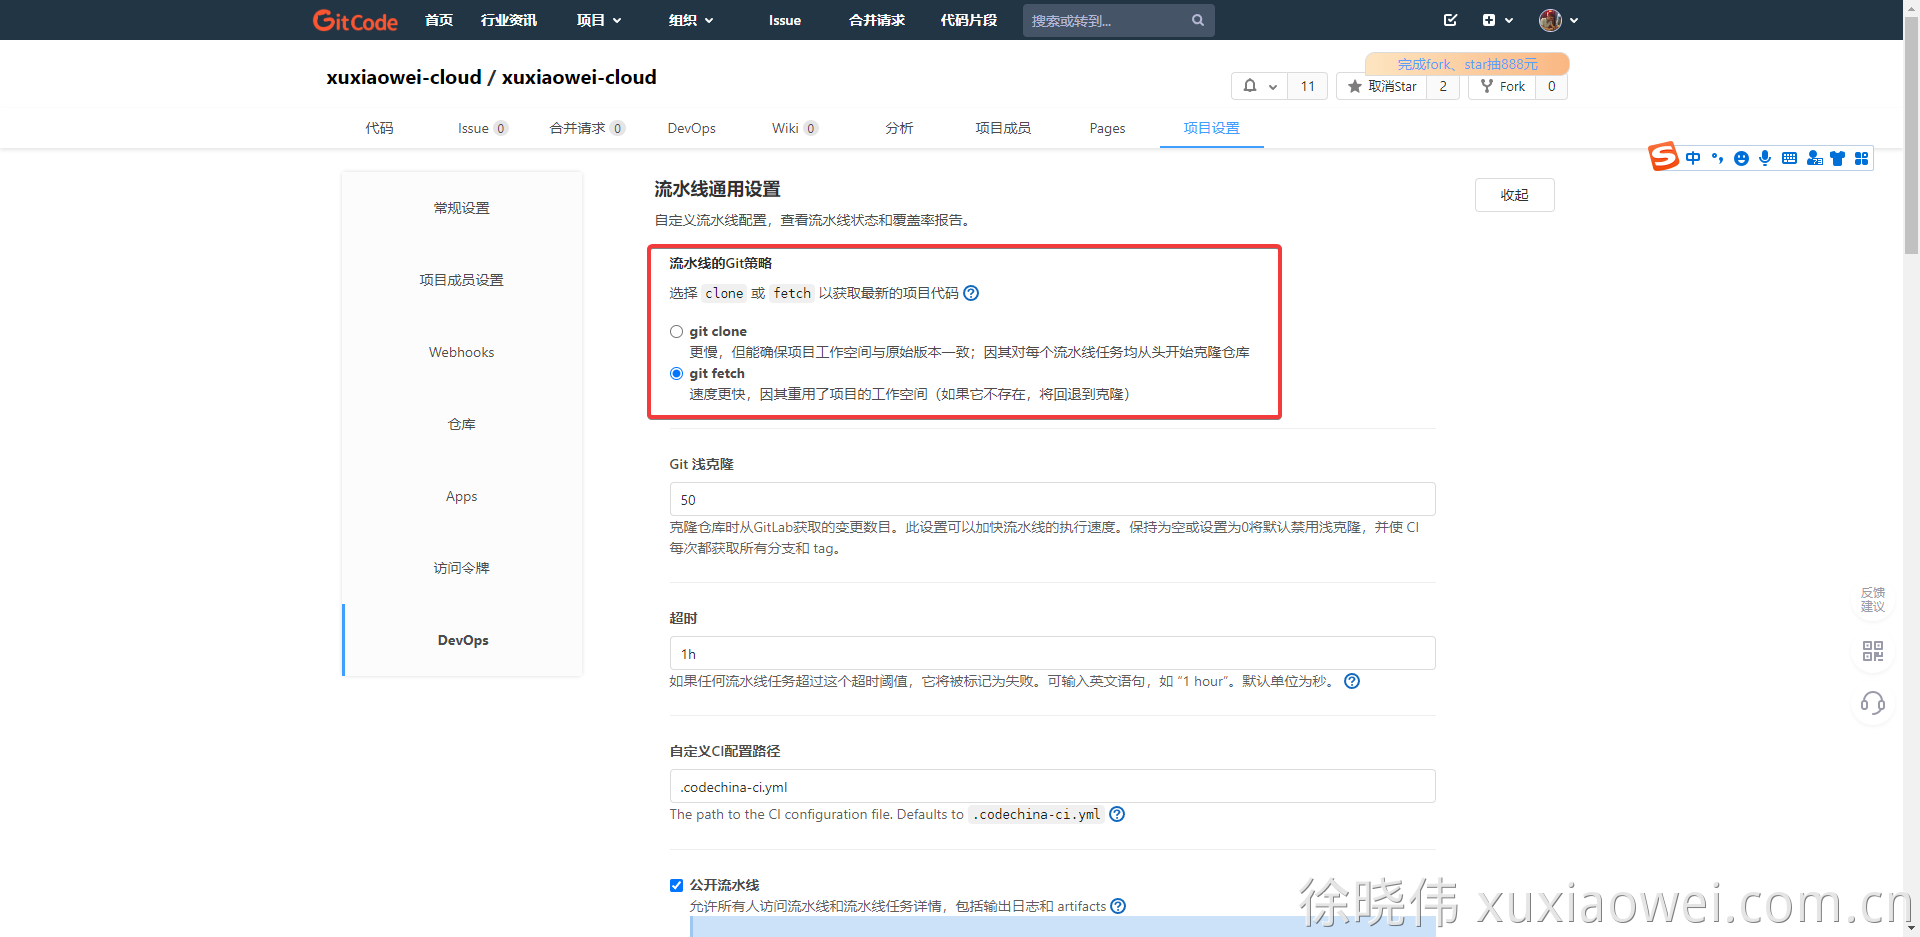The height and width of the screenshot is (937, 1920).
Task: Click help icon beside timeout description
Action: coord(1352,681)
